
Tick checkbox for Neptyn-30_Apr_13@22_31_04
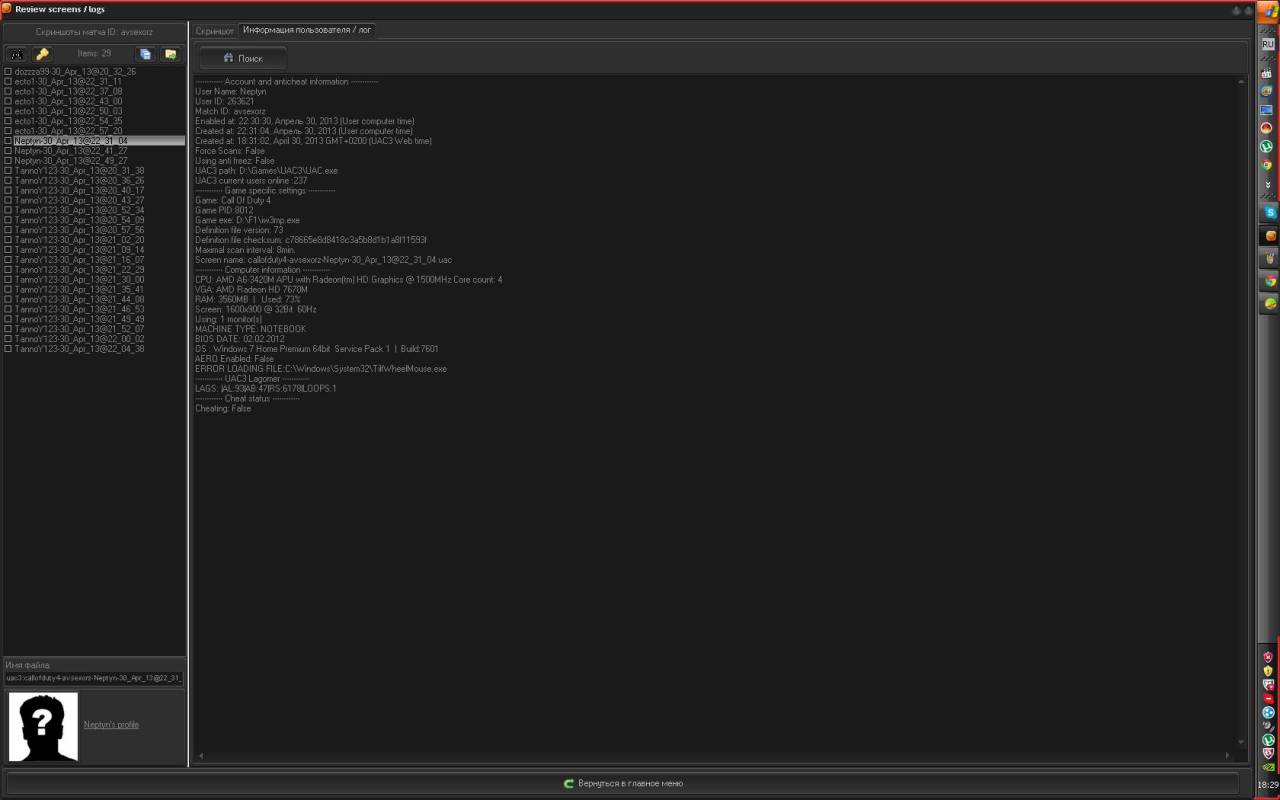pyautogui.click(x=8, y=141)
